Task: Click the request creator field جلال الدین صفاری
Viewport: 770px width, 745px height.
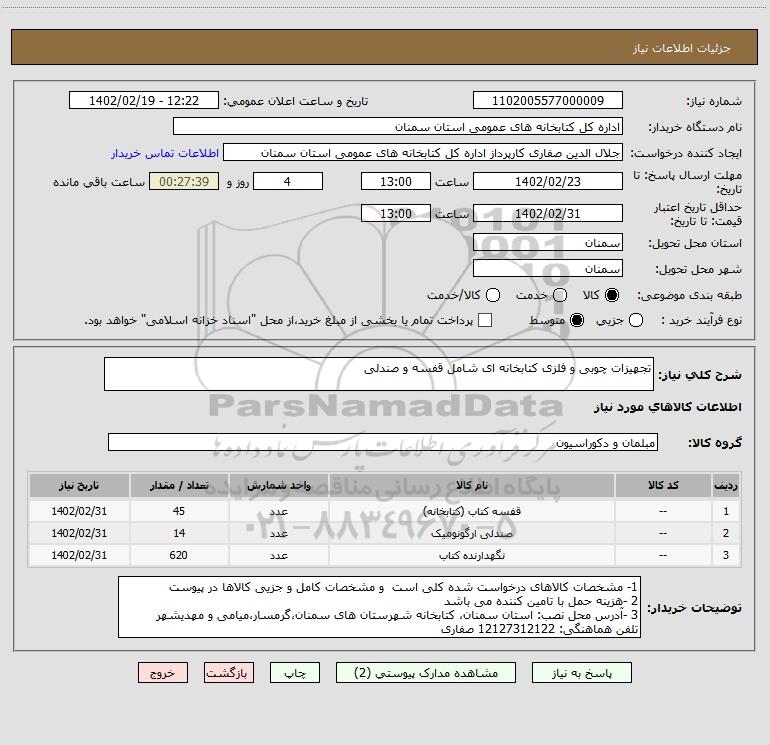Action: tap(423, 153)
